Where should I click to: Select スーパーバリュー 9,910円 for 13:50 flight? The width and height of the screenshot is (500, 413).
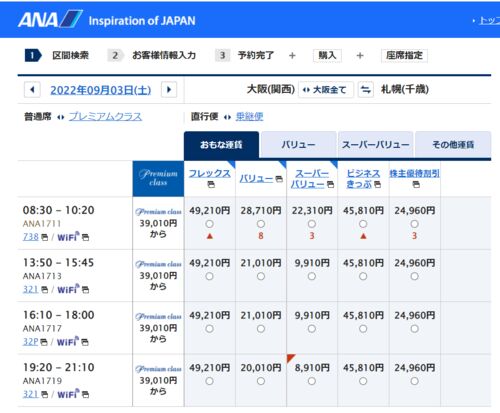[x=312, y=276]
